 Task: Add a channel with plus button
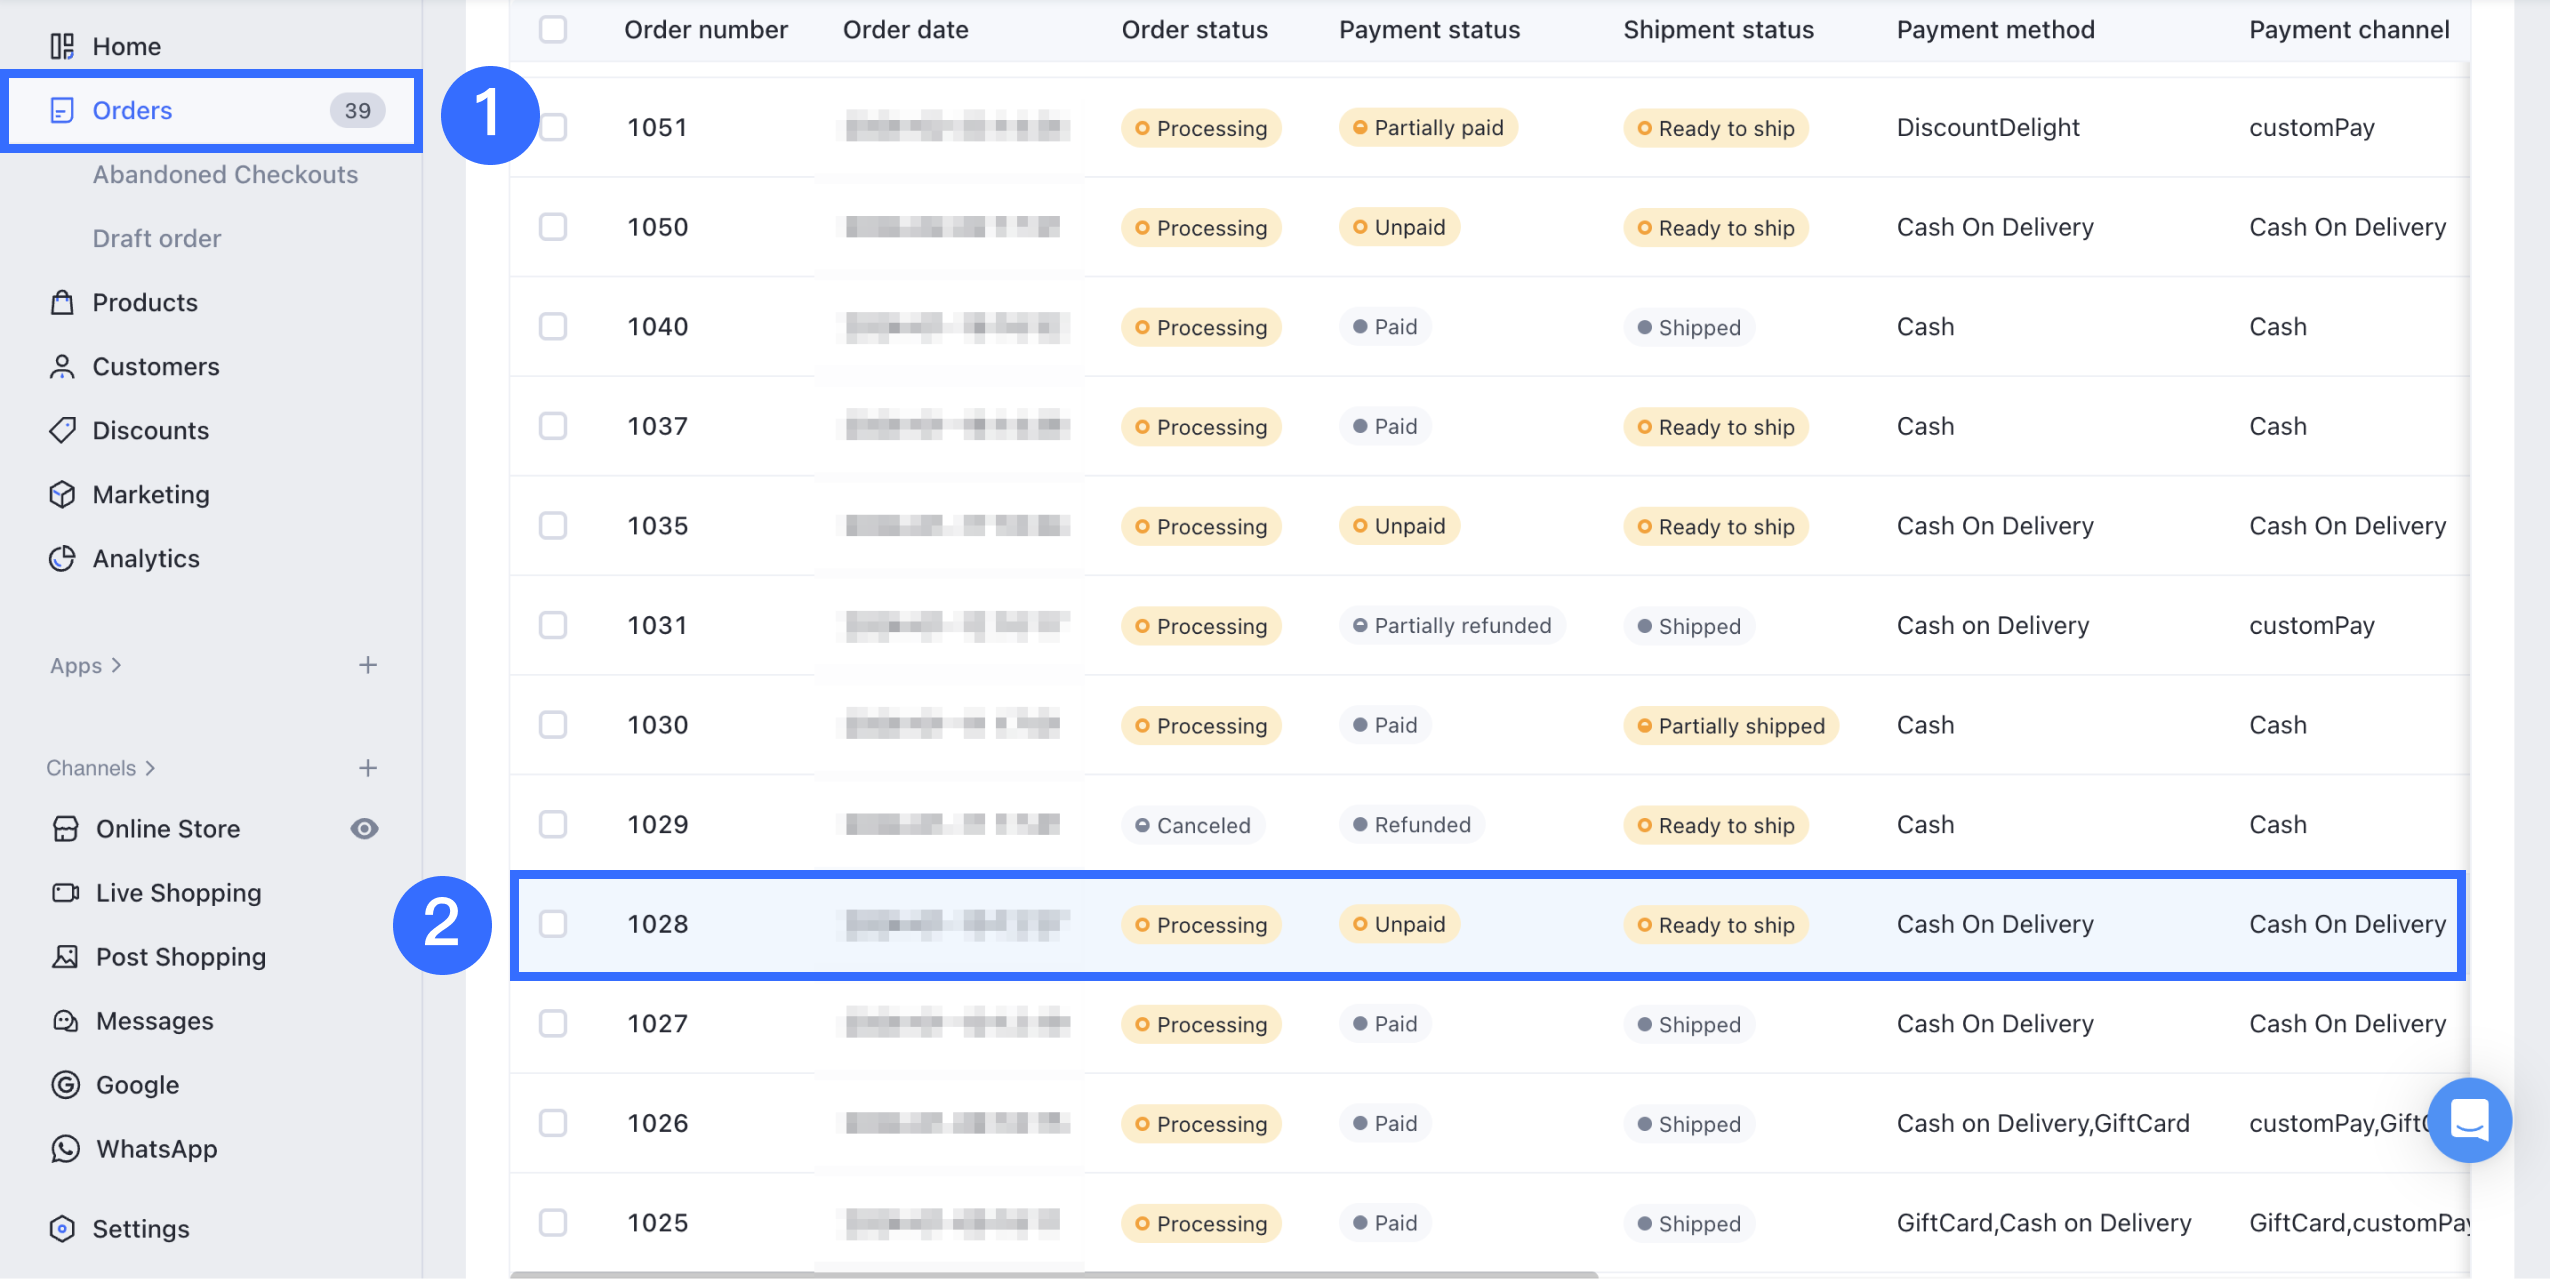click(368, 768)
